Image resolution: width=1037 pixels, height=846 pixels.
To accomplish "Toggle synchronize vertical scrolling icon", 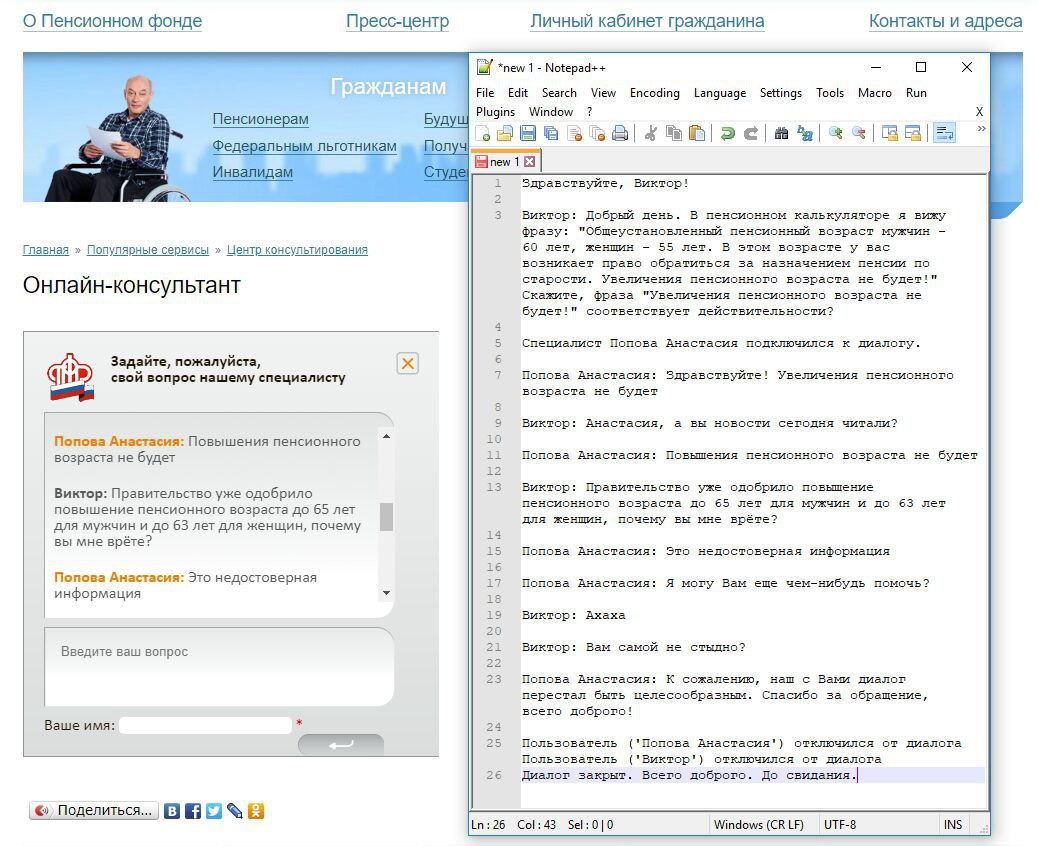I will point(890,134).
